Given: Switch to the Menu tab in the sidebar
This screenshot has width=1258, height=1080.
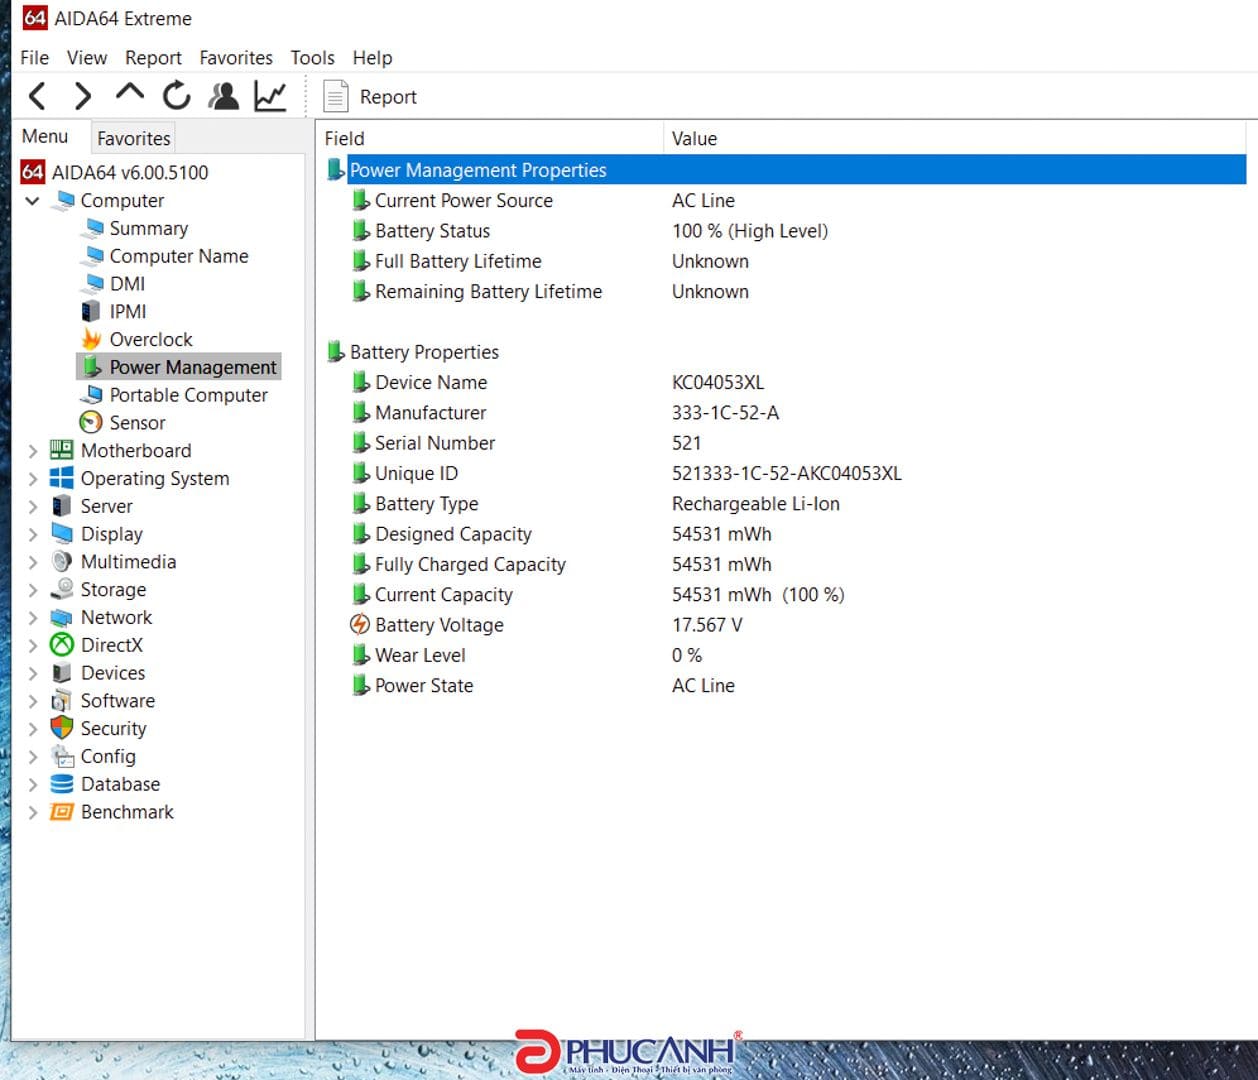Looking at the screenshot, I should pyautogui.click(x=45, y=136).
